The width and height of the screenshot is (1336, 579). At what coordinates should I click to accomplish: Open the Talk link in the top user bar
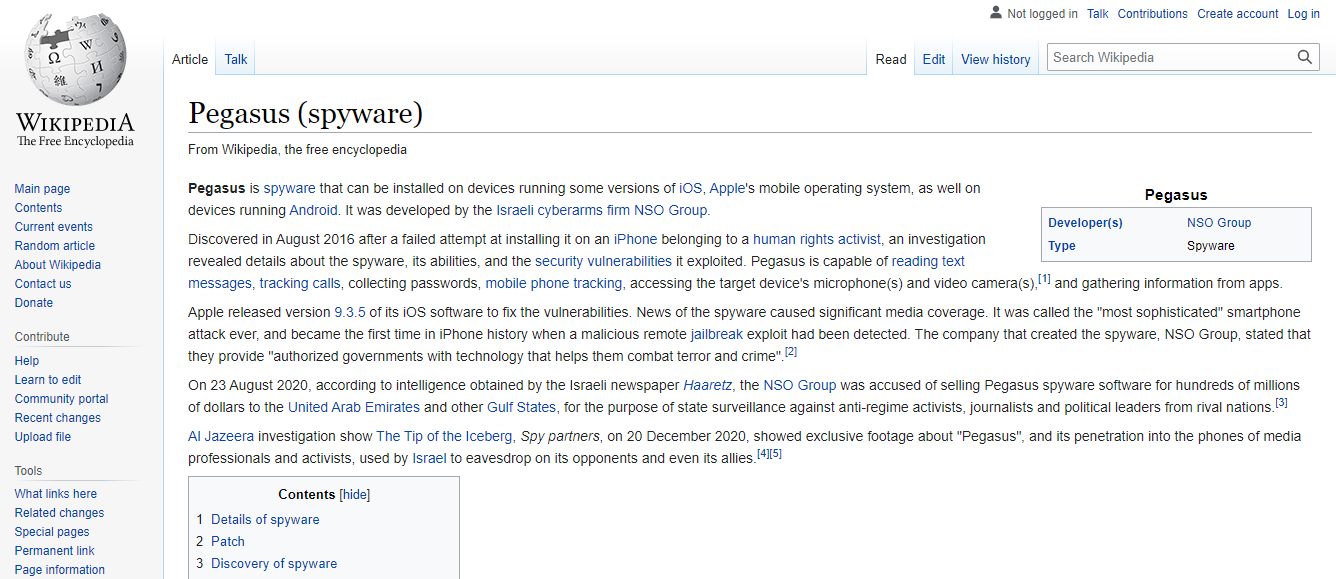pyautogui.click(x=1098, y=14)
